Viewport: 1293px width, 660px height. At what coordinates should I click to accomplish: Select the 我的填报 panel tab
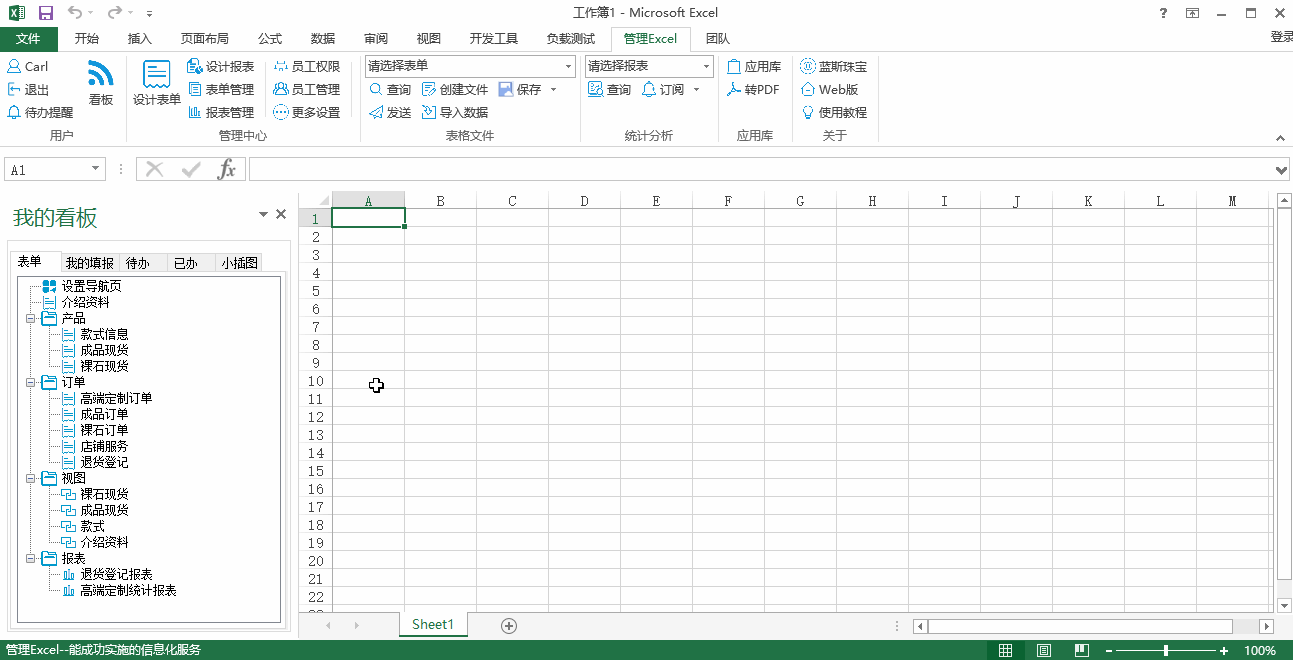click(89, 263)
